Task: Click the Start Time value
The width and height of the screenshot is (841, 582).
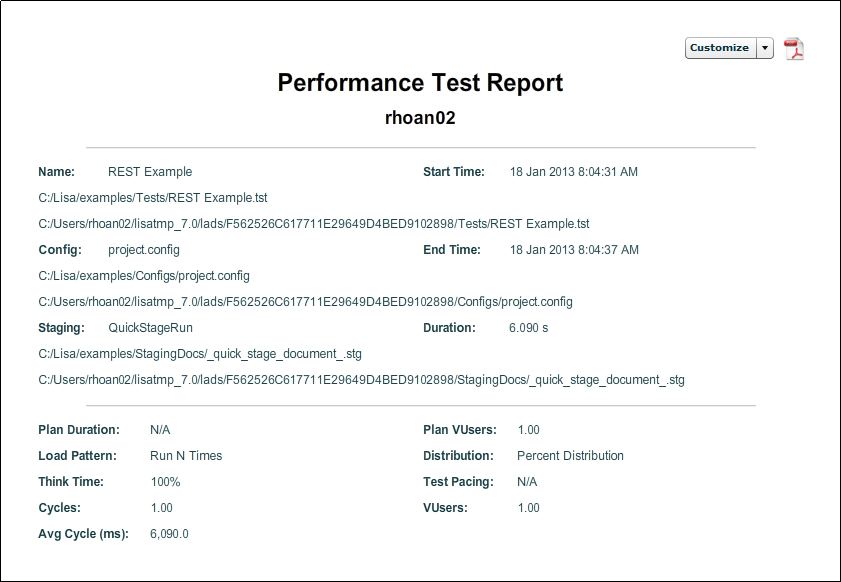Action: pos(577,171)
